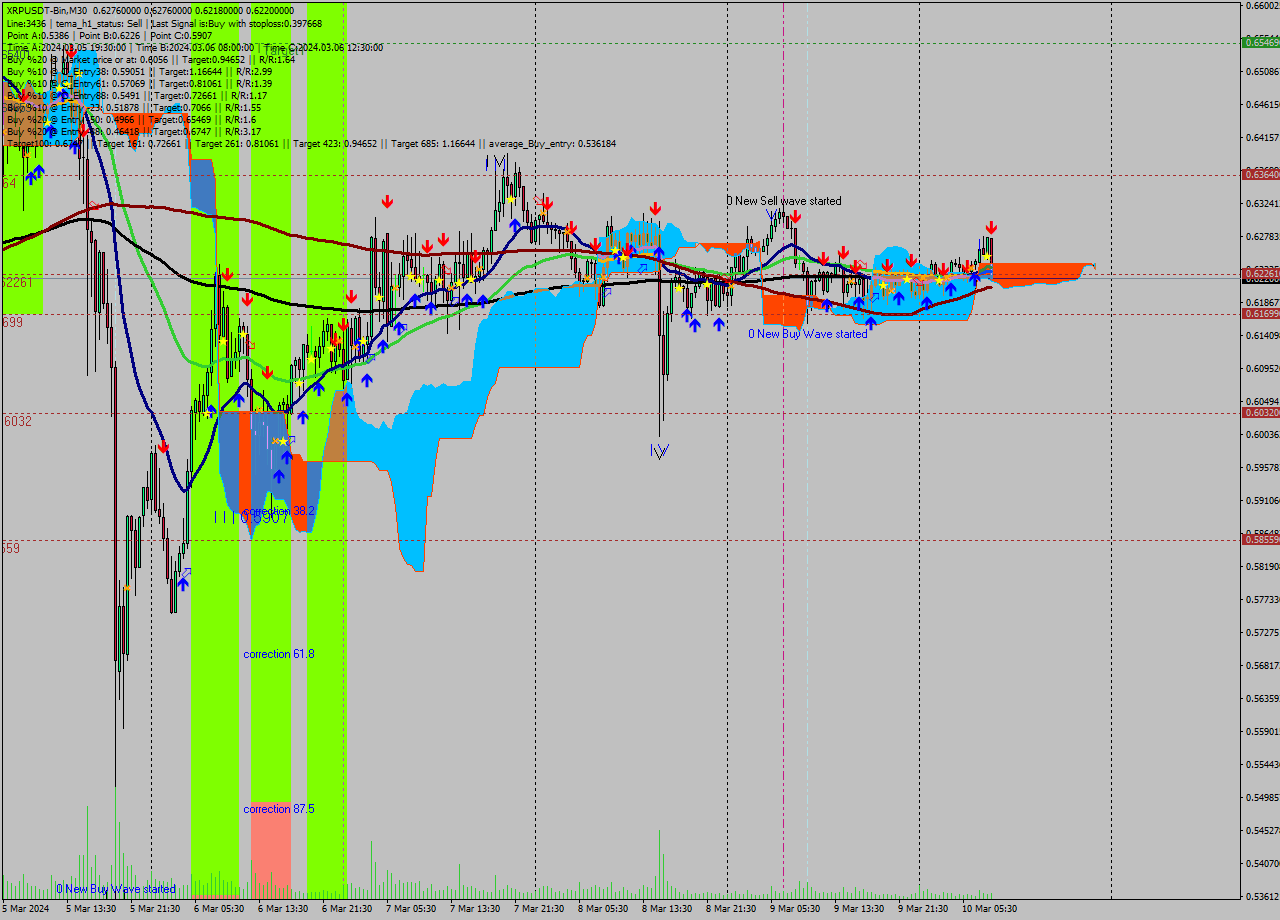Select the line with Target:0.94652 R/R:1.64
1280x920 pixels.
[151, 59]
